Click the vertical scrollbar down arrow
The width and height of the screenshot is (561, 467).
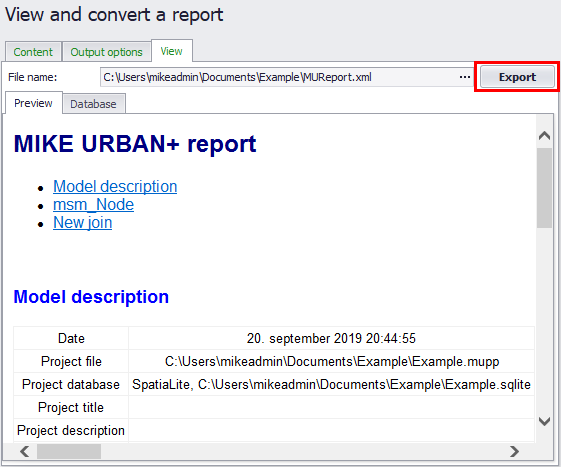544,422
